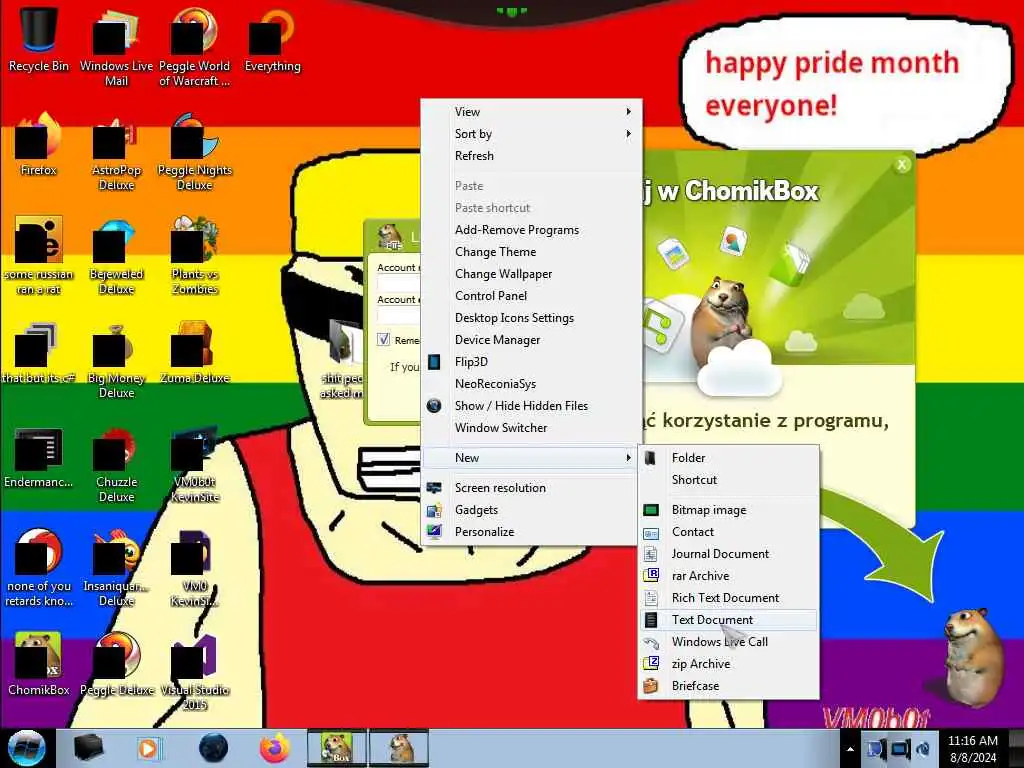Create new Bitmap image

[x=728, y=510]
